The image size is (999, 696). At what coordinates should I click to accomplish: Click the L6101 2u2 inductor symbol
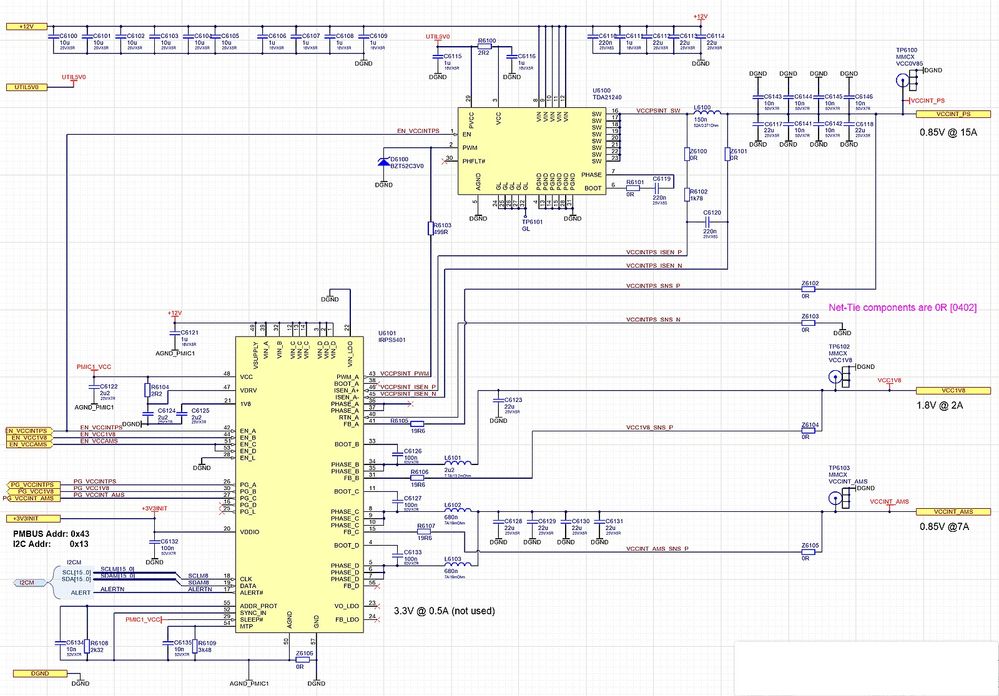pos(459,463)
